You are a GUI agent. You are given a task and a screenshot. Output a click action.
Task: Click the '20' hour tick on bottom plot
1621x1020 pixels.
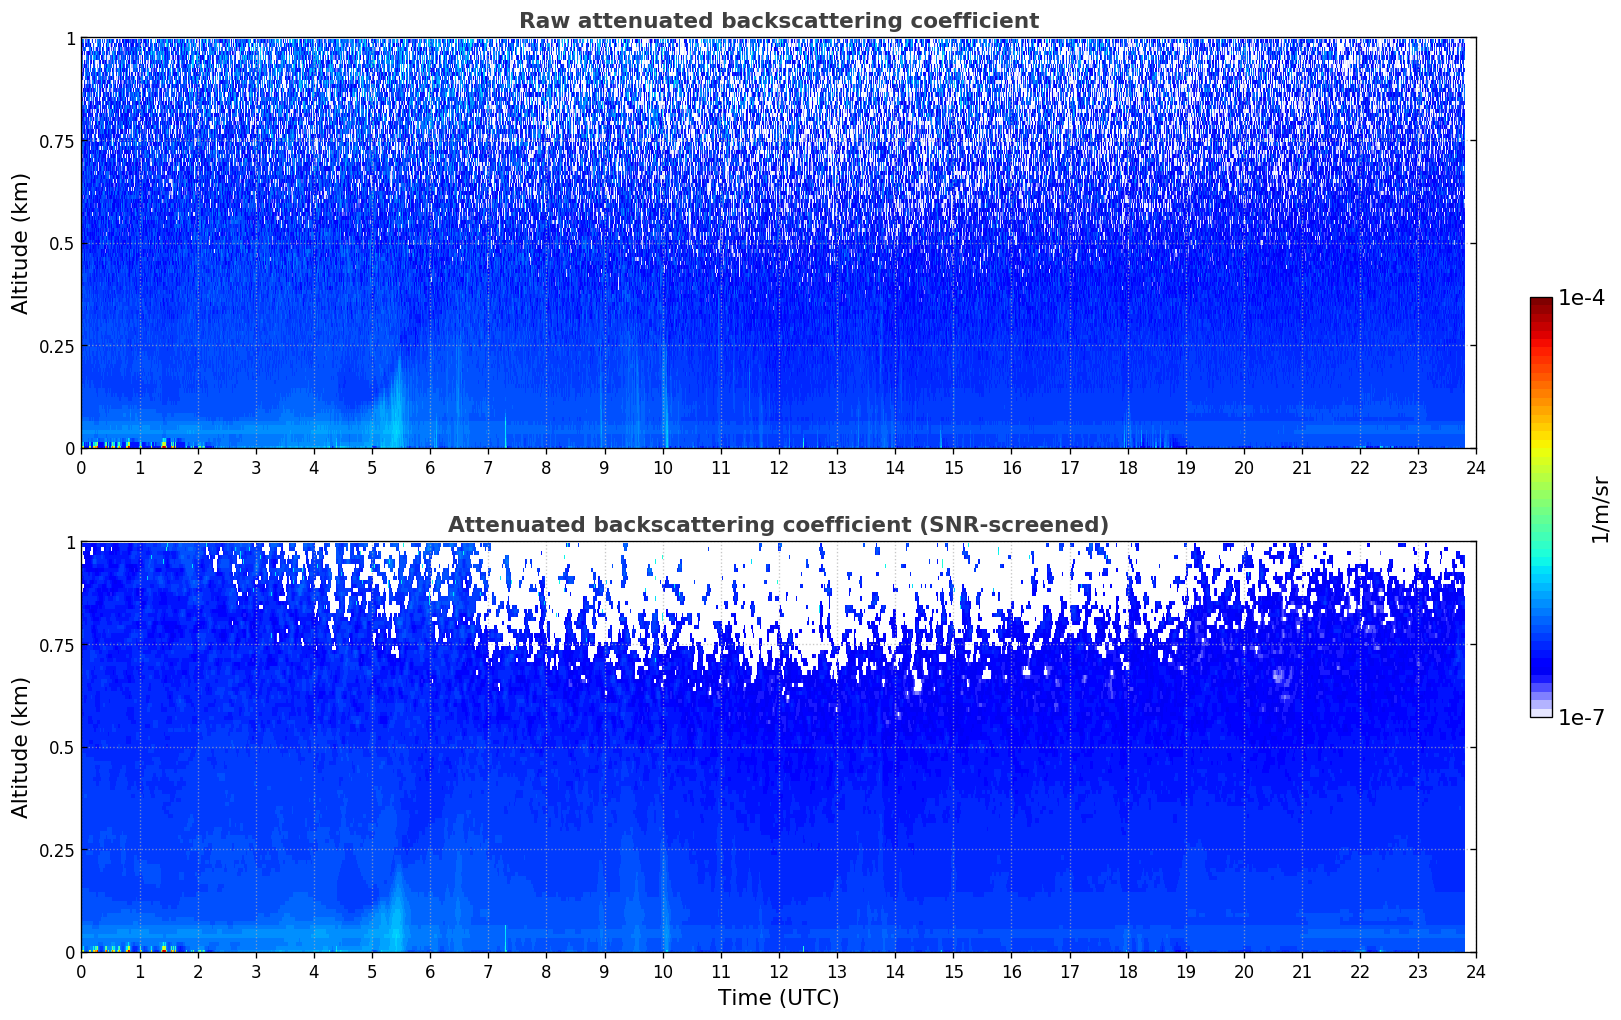[1243, 971]
